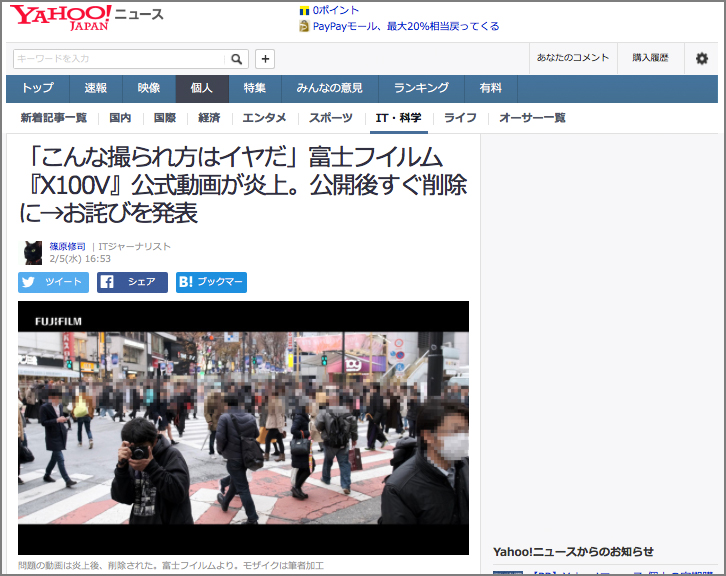Click the Twitter bird icon

(28, 282)
